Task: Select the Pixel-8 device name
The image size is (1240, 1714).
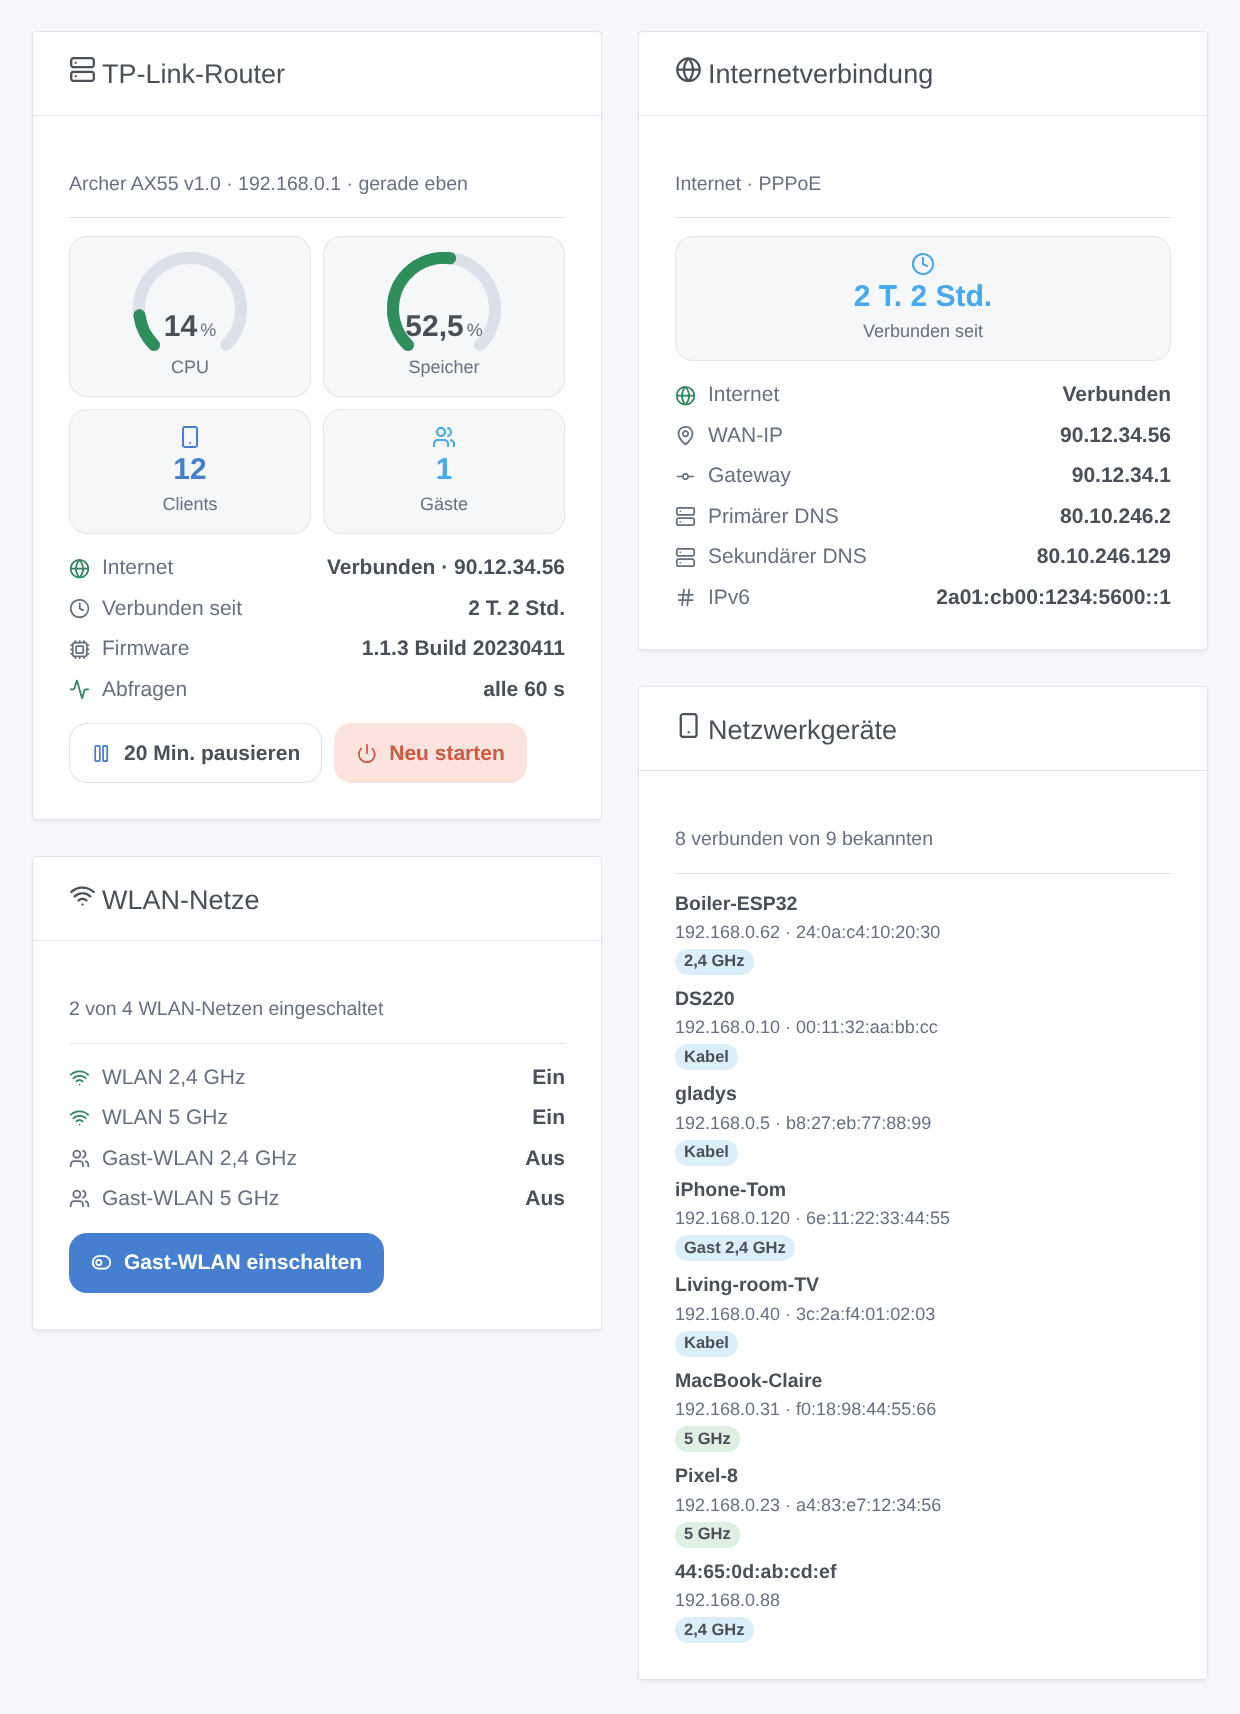Action: click(x=706, y=1476)
